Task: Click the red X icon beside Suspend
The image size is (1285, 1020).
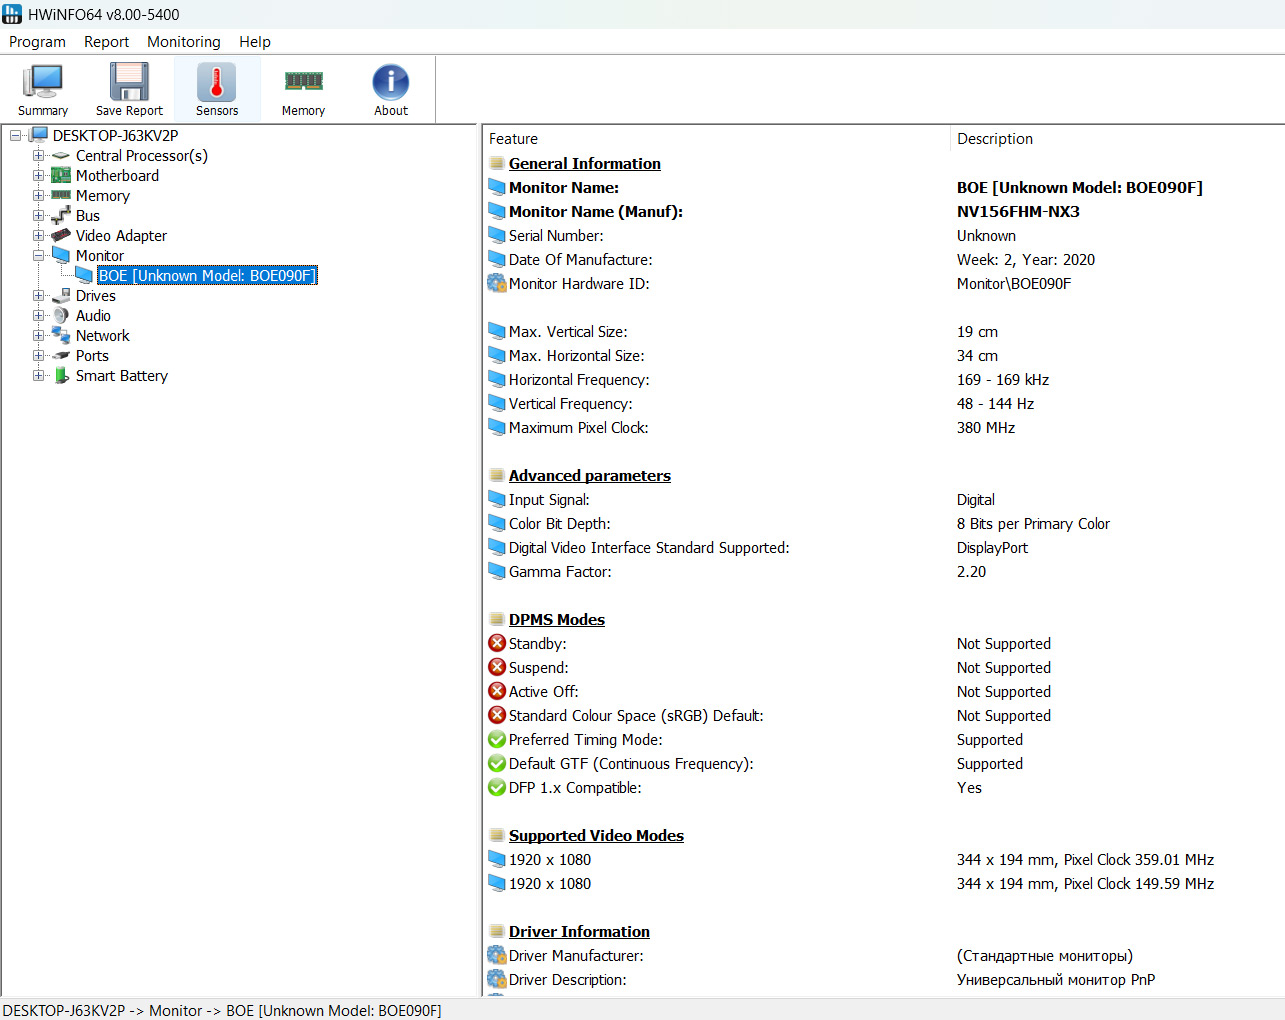Action: 497,667
